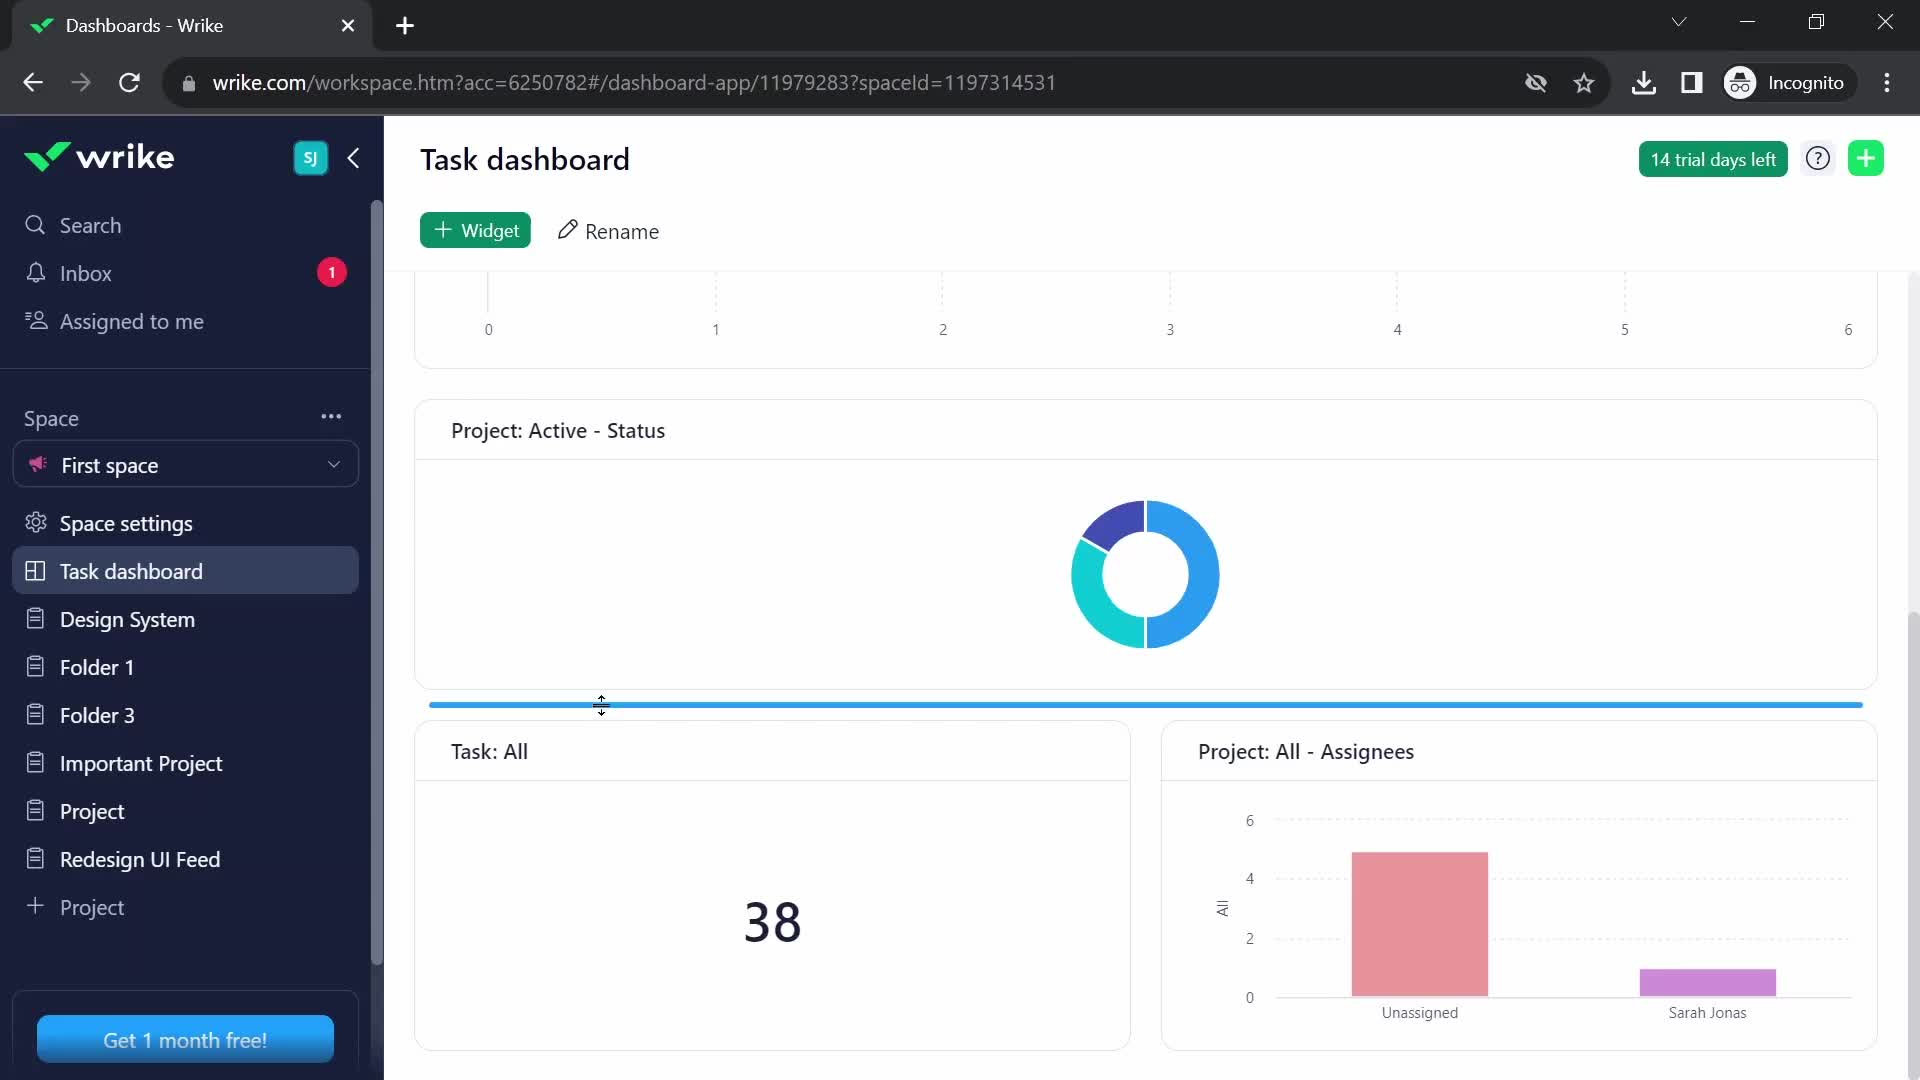The image size is (1920, 1080).
Task: Click the global add plus icon
Action: coord(1869,158)
